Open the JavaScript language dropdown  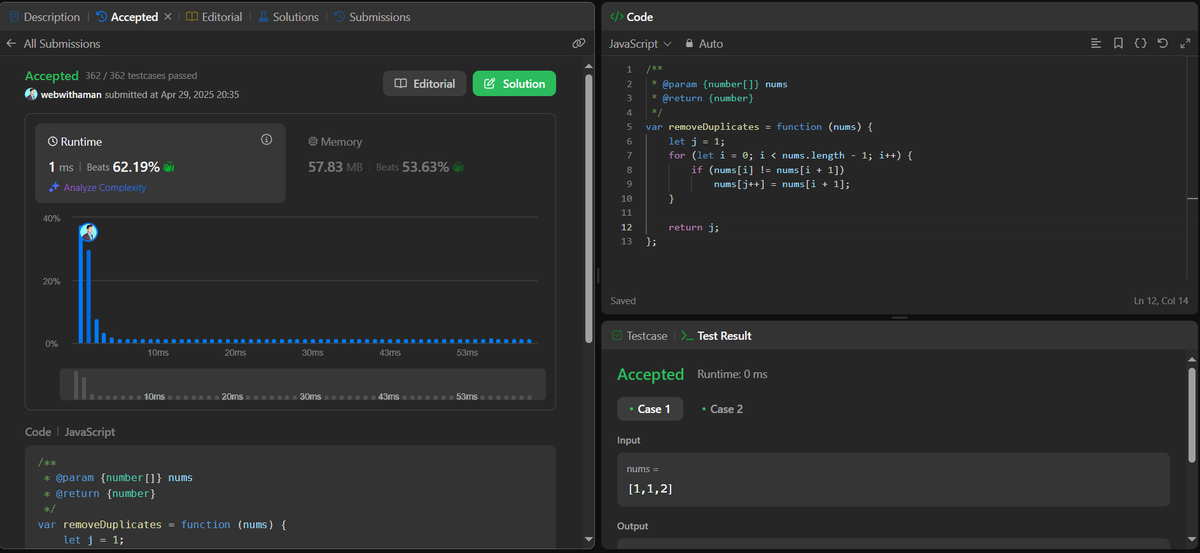(640, 44)
